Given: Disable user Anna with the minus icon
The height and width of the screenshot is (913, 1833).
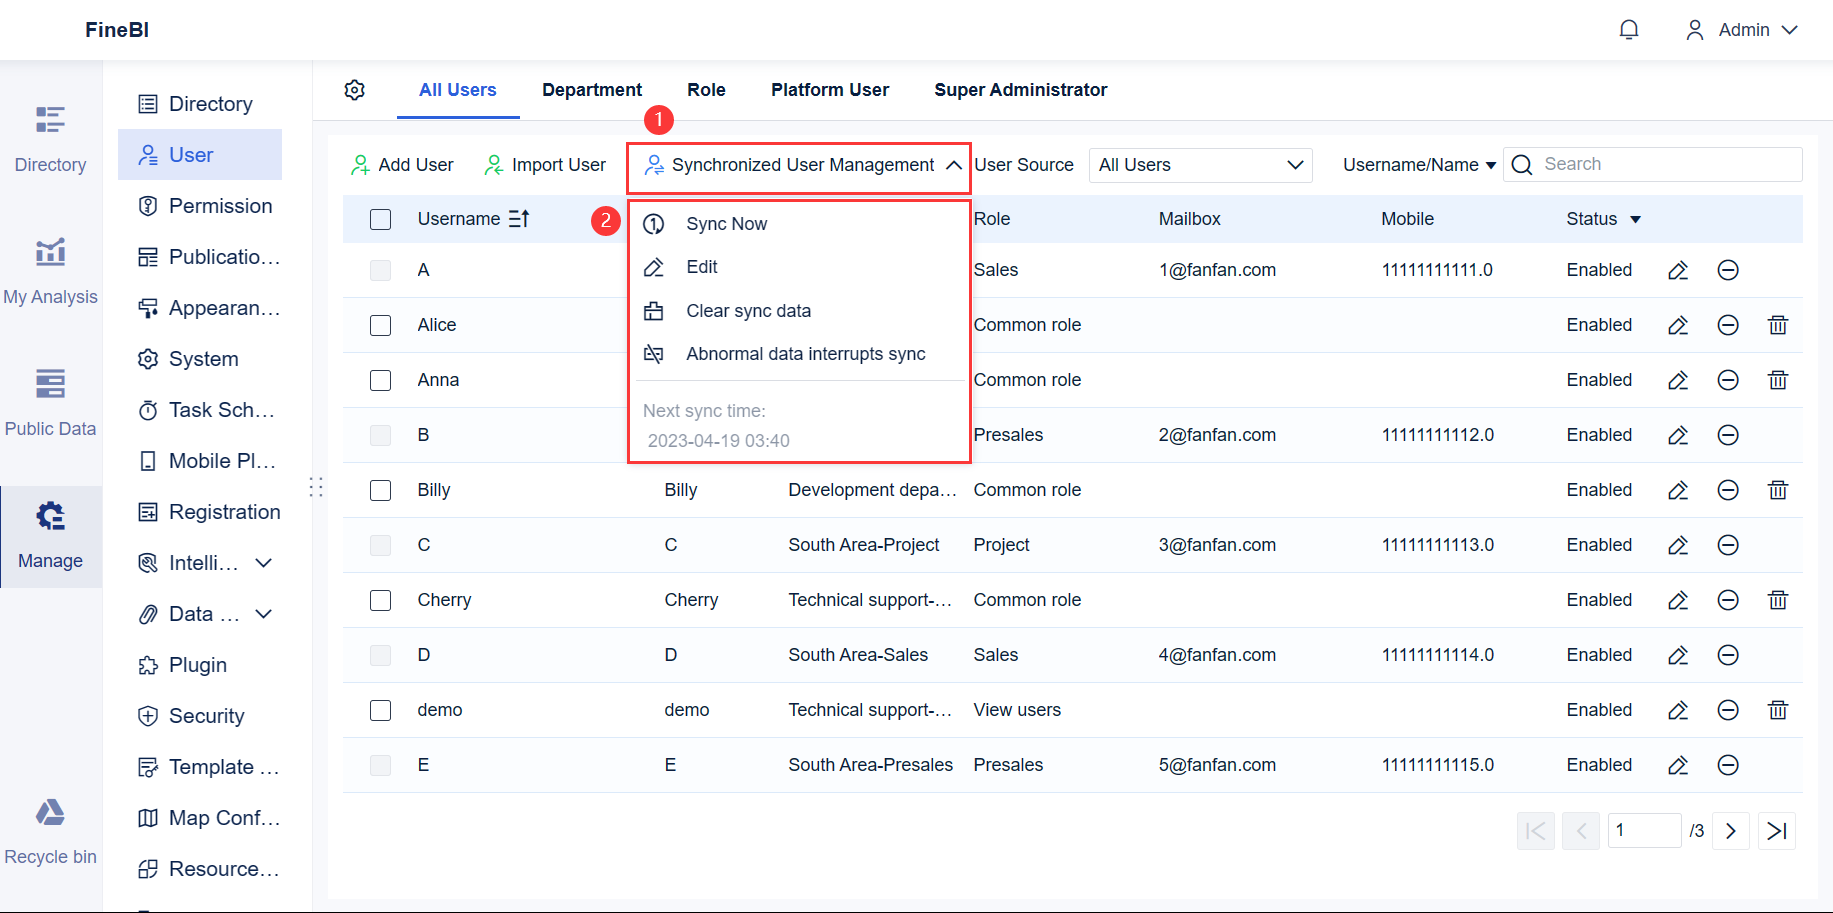Looking at the screenshot, I should click(x=1728, y=380).
